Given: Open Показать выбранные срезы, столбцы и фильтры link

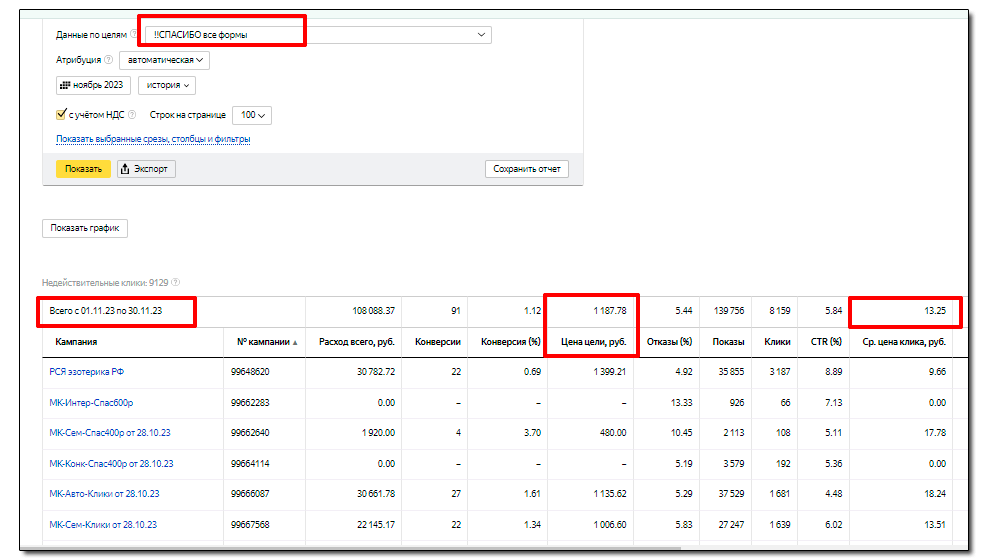Looking at the screenshot, I should click(x=153, y=139).
